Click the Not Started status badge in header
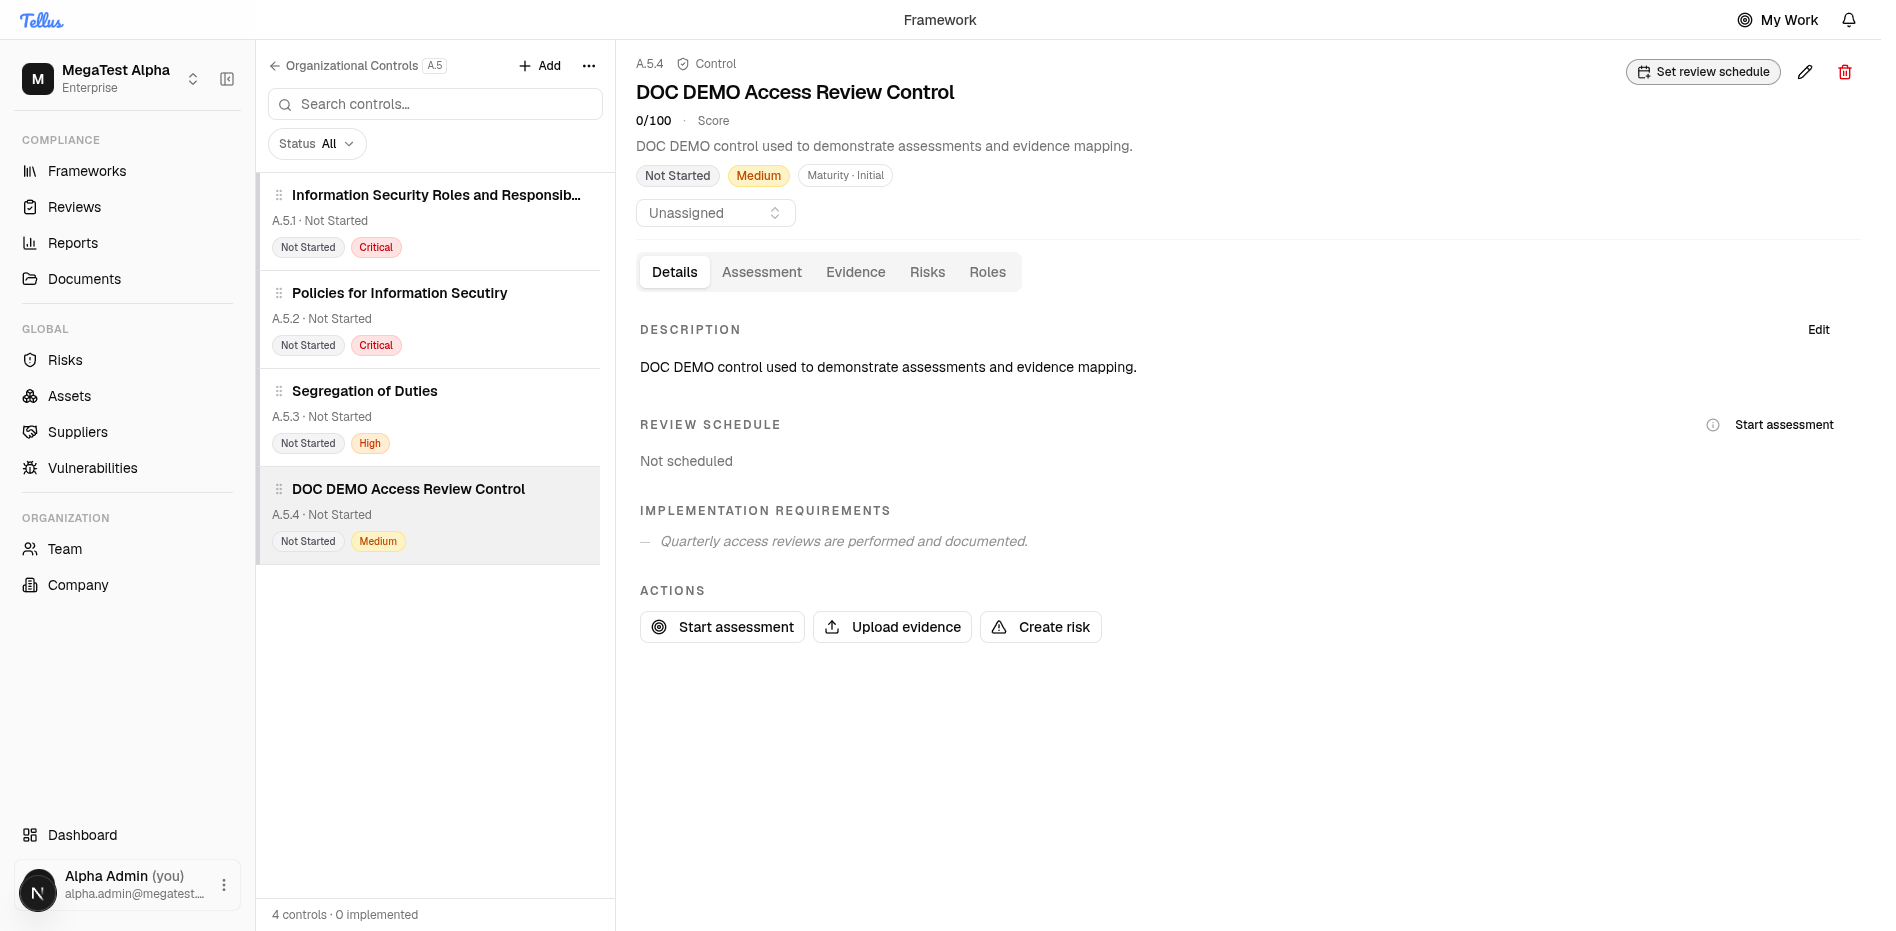 [x=677, y=176]
